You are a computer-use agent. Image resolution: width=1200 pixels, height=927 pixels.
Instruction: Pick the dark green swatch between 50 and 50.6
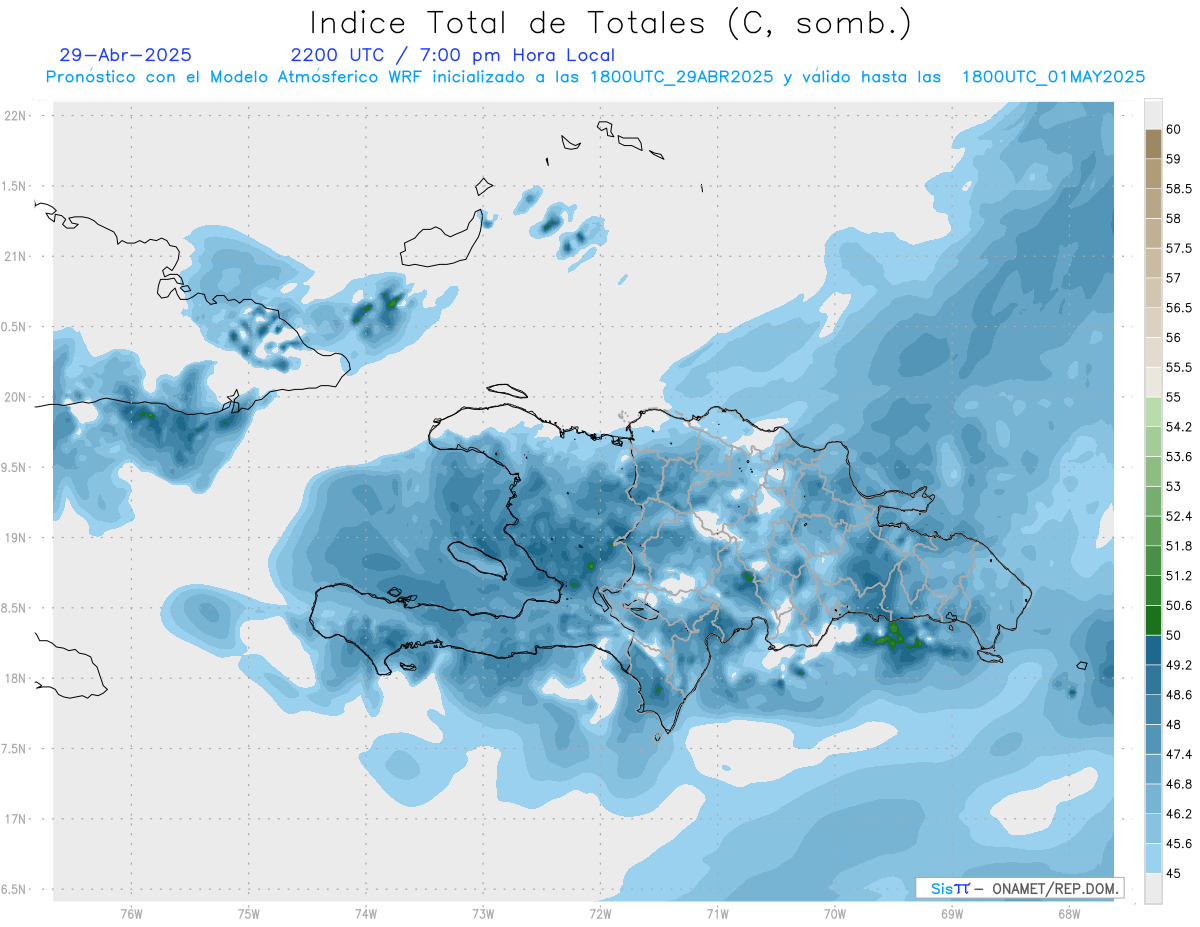pyautogui.click(x=1153, y=620)
